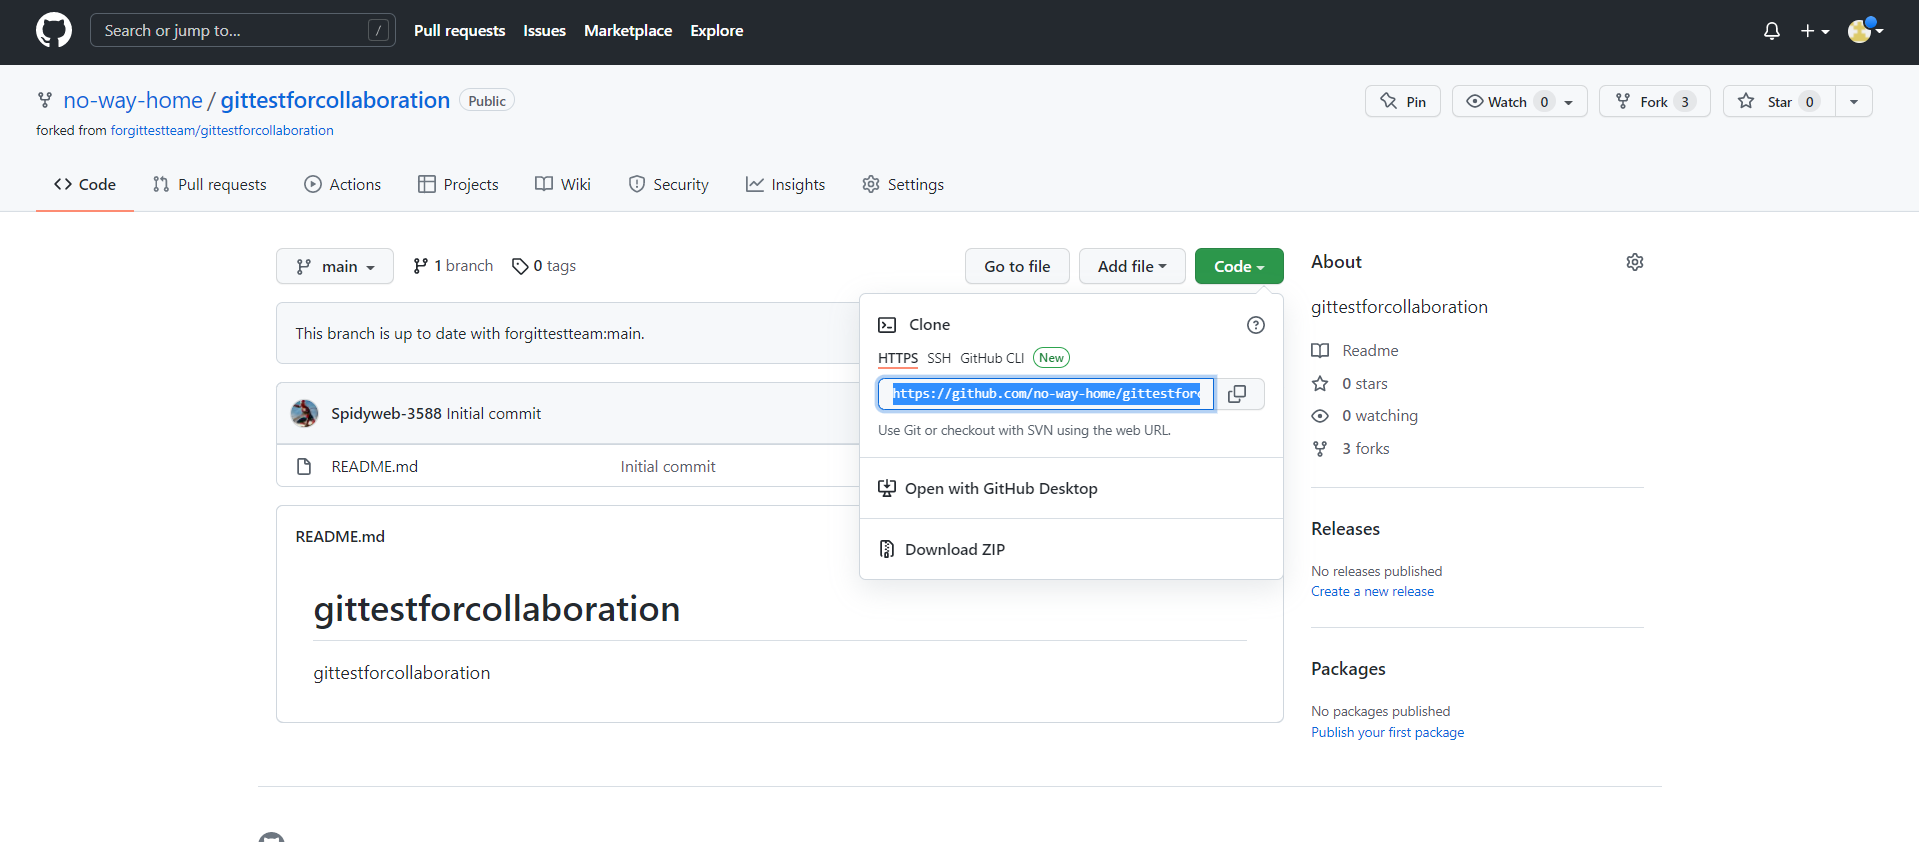Screen dimensions: 1919x842
Task: Click the Pin button
Action: click(1403, 101)
